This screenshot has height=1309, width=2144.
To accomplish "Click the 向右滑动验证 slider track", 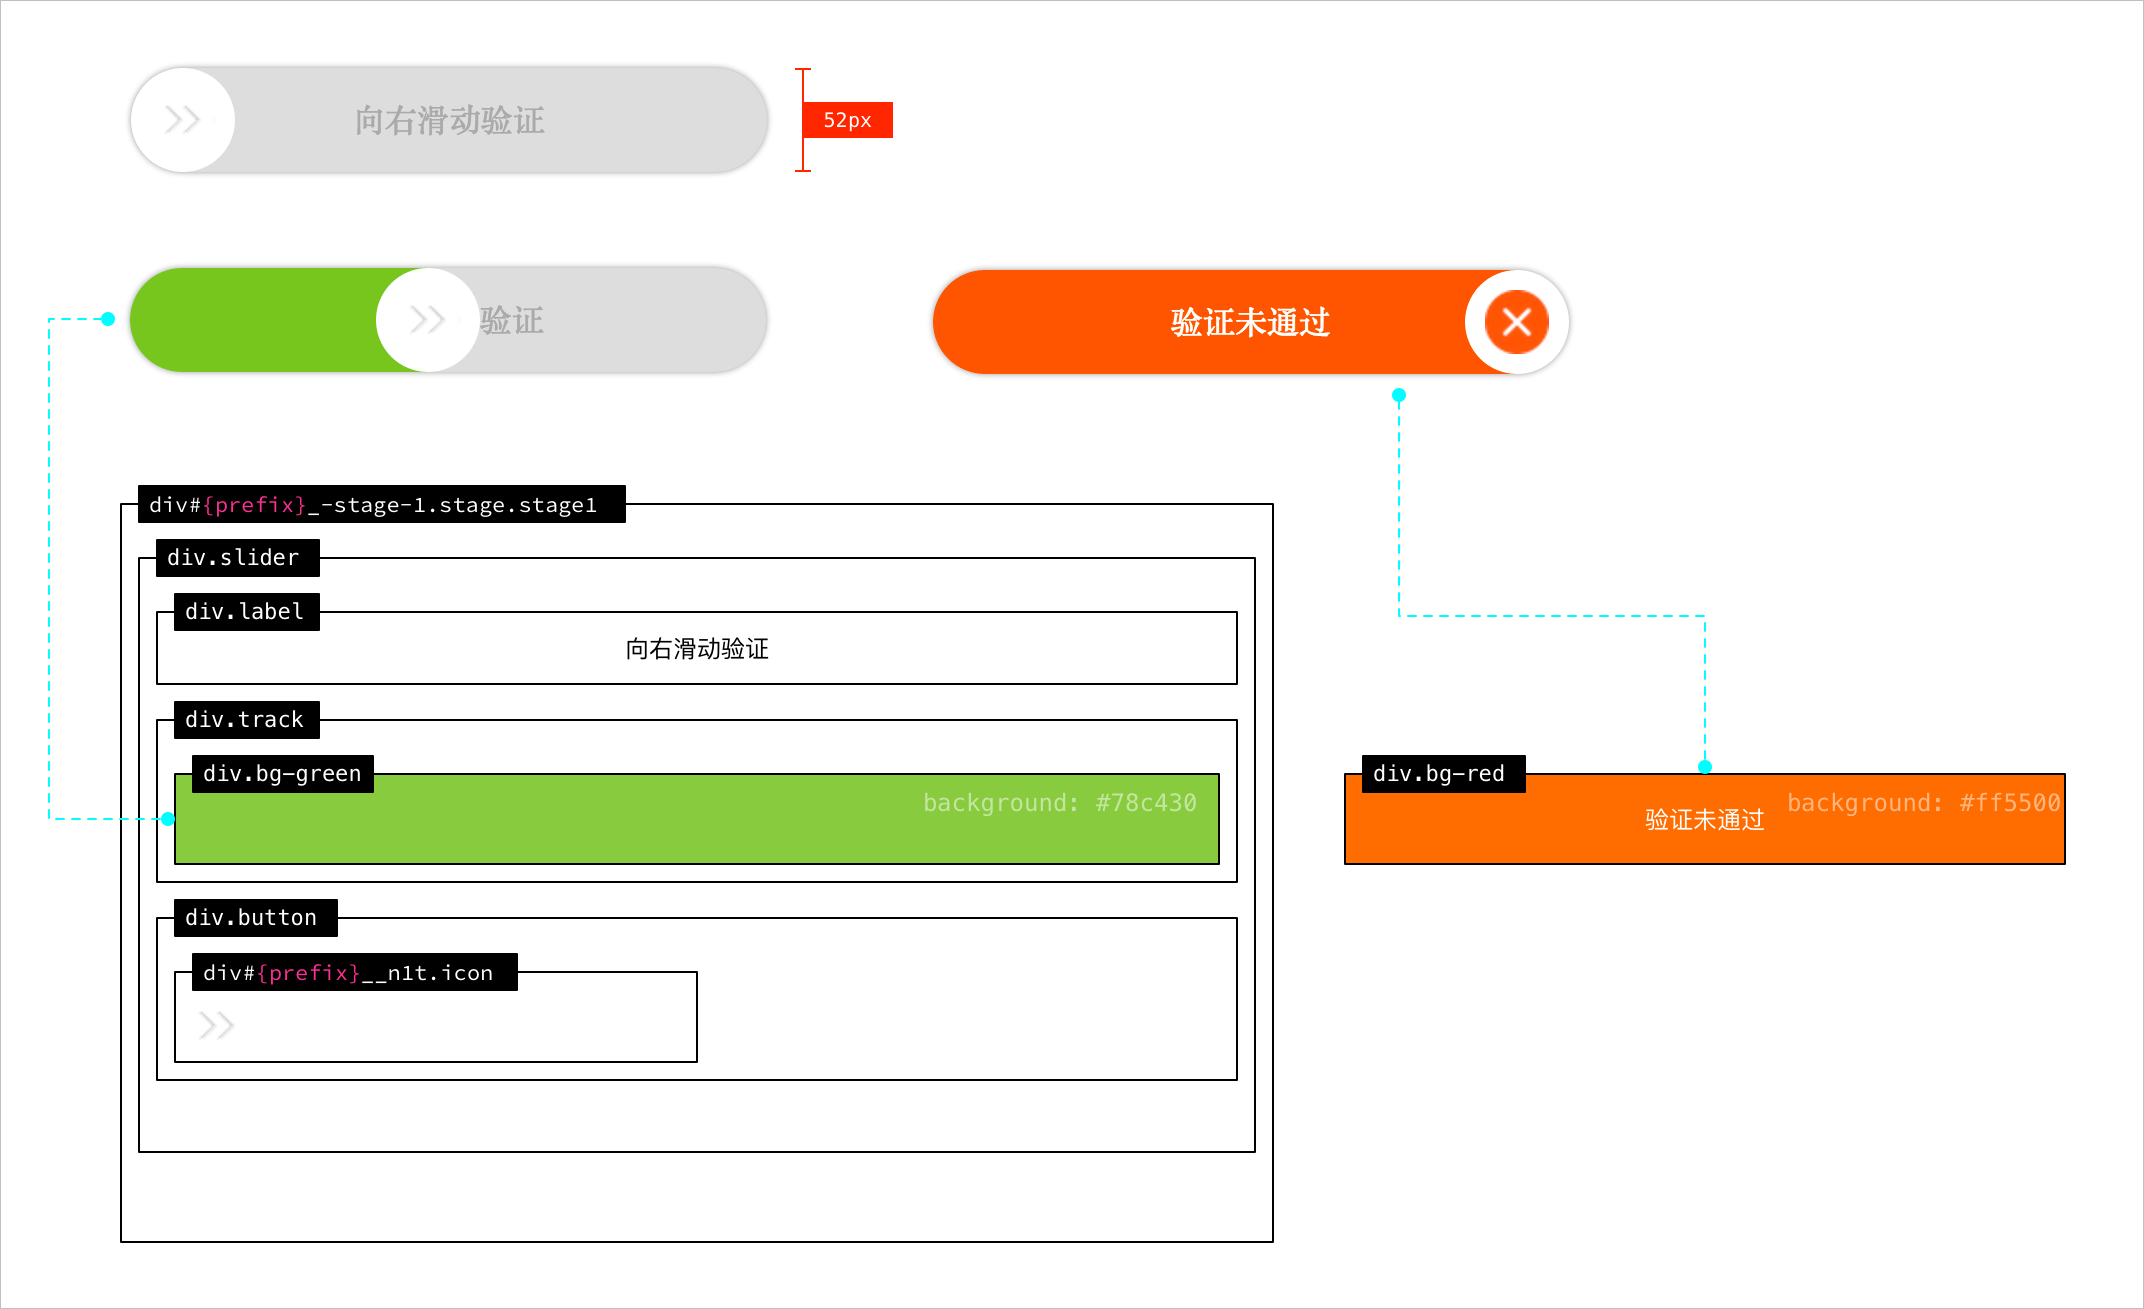I will click(450, 120).
